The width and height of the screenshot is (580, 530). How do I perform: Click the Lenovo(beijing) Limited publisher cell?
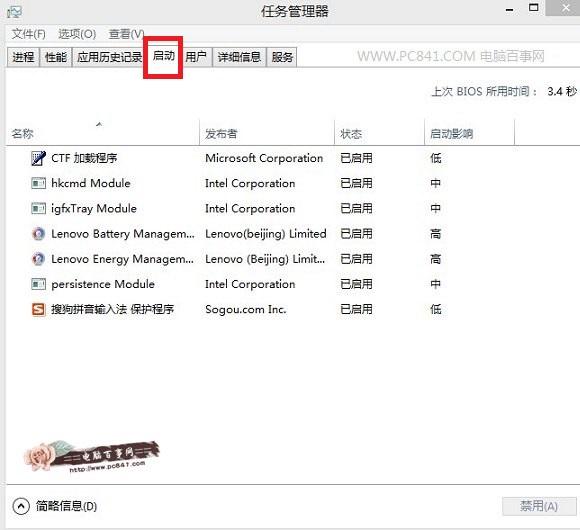coord(266,234)
